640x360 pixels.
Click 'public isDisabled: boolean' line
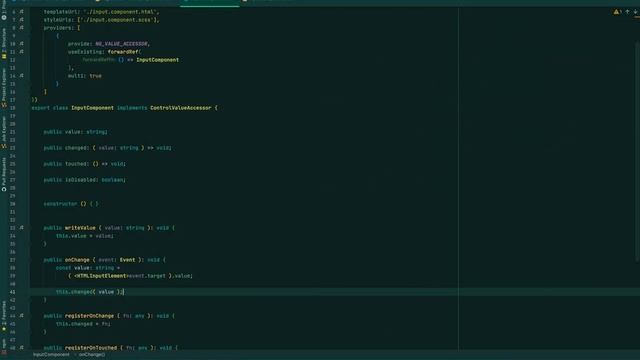pyautogui.click(x=85, y=180)
